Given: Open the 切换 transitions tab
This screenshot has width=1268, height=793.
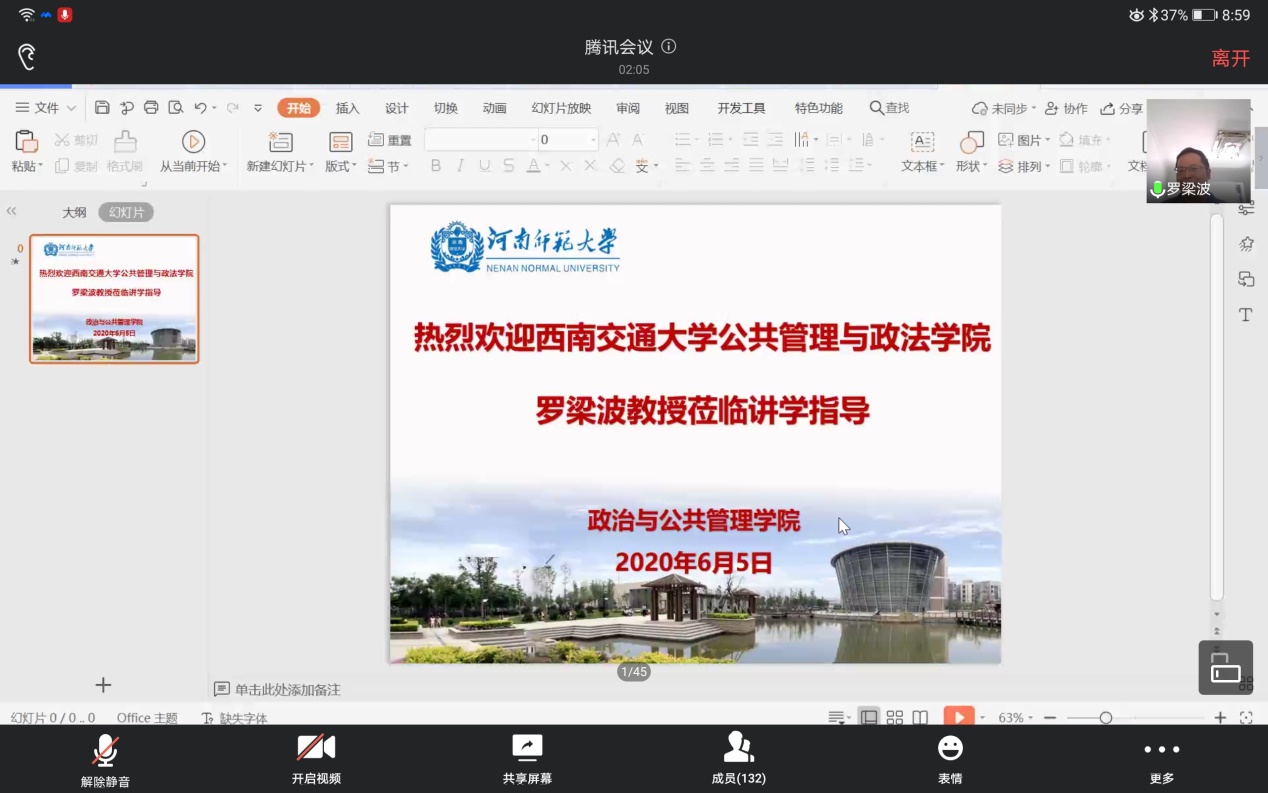Looking at the screenshot, I should pyautogui.click(x=446, y=108).
